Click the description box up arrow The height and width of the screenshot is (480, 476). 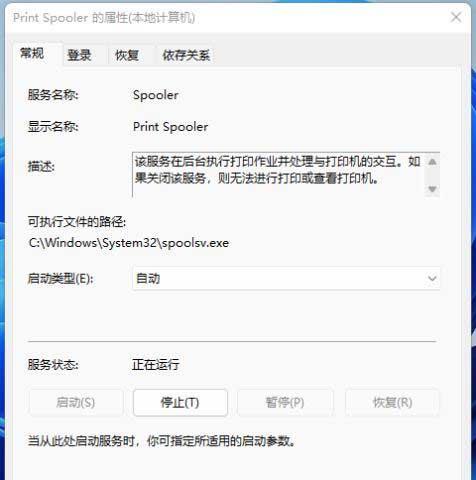(x=432, y=162)
